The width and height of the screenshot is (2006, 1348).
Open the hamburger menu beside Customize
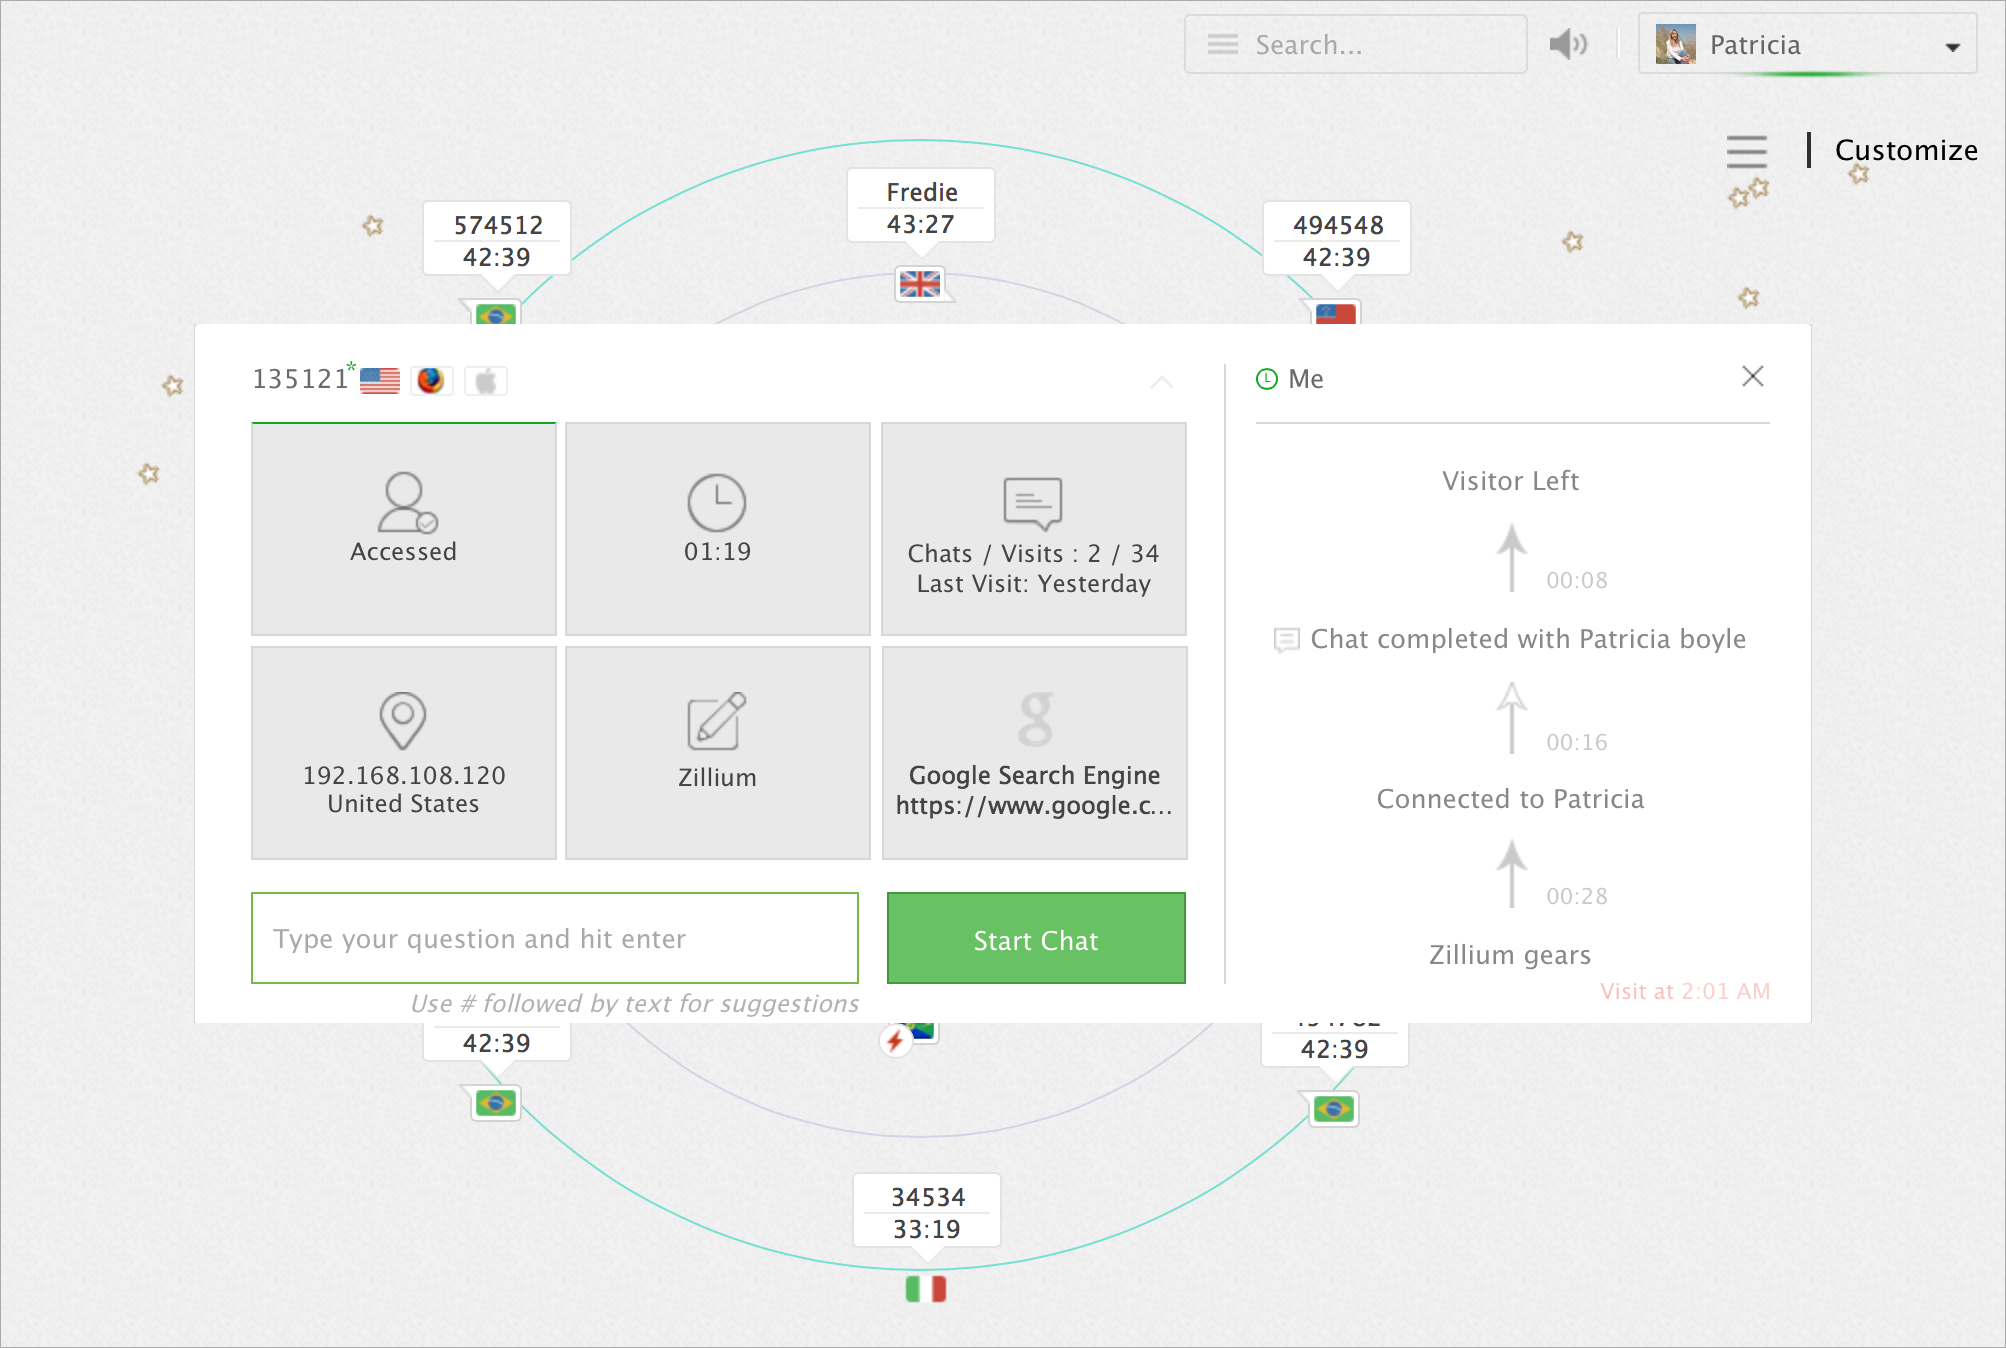1746,151
